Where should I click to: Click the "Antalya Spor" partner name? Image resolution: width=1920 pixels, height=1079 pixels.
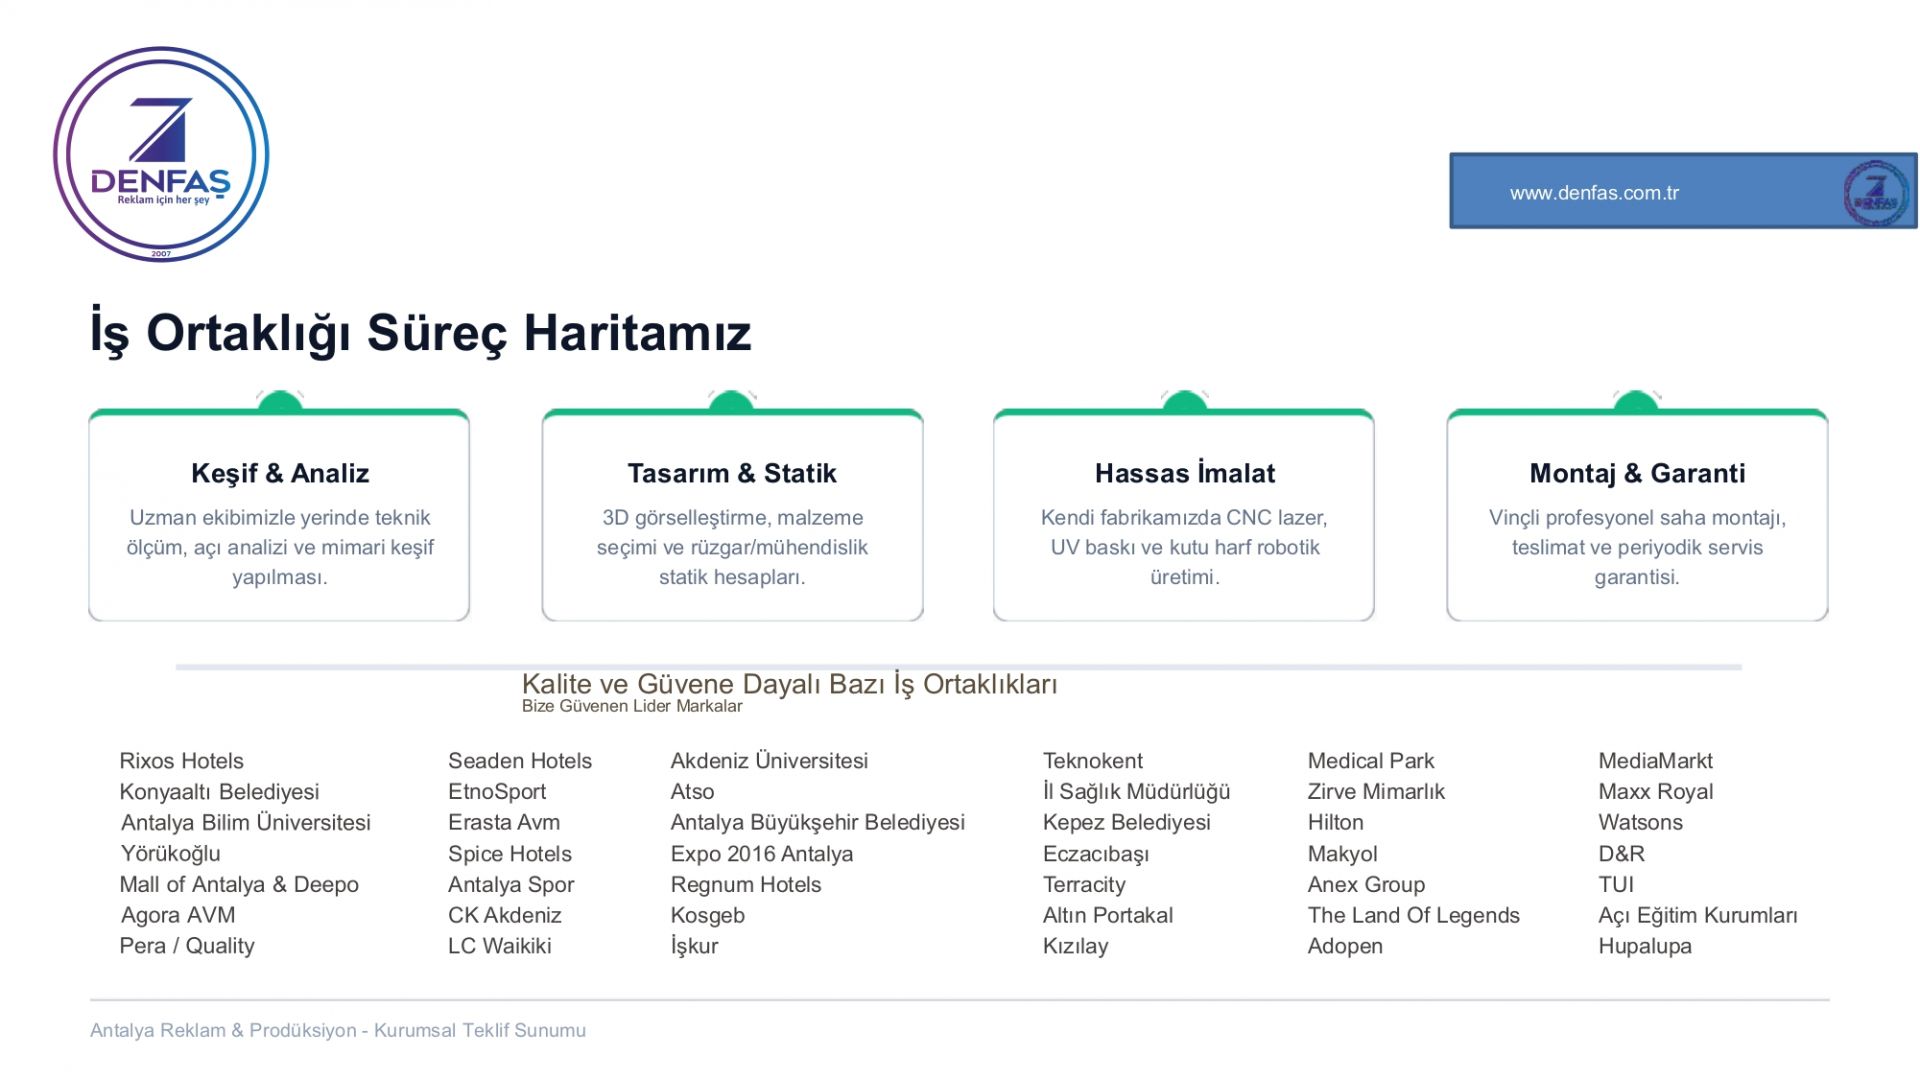pos(511,885)
